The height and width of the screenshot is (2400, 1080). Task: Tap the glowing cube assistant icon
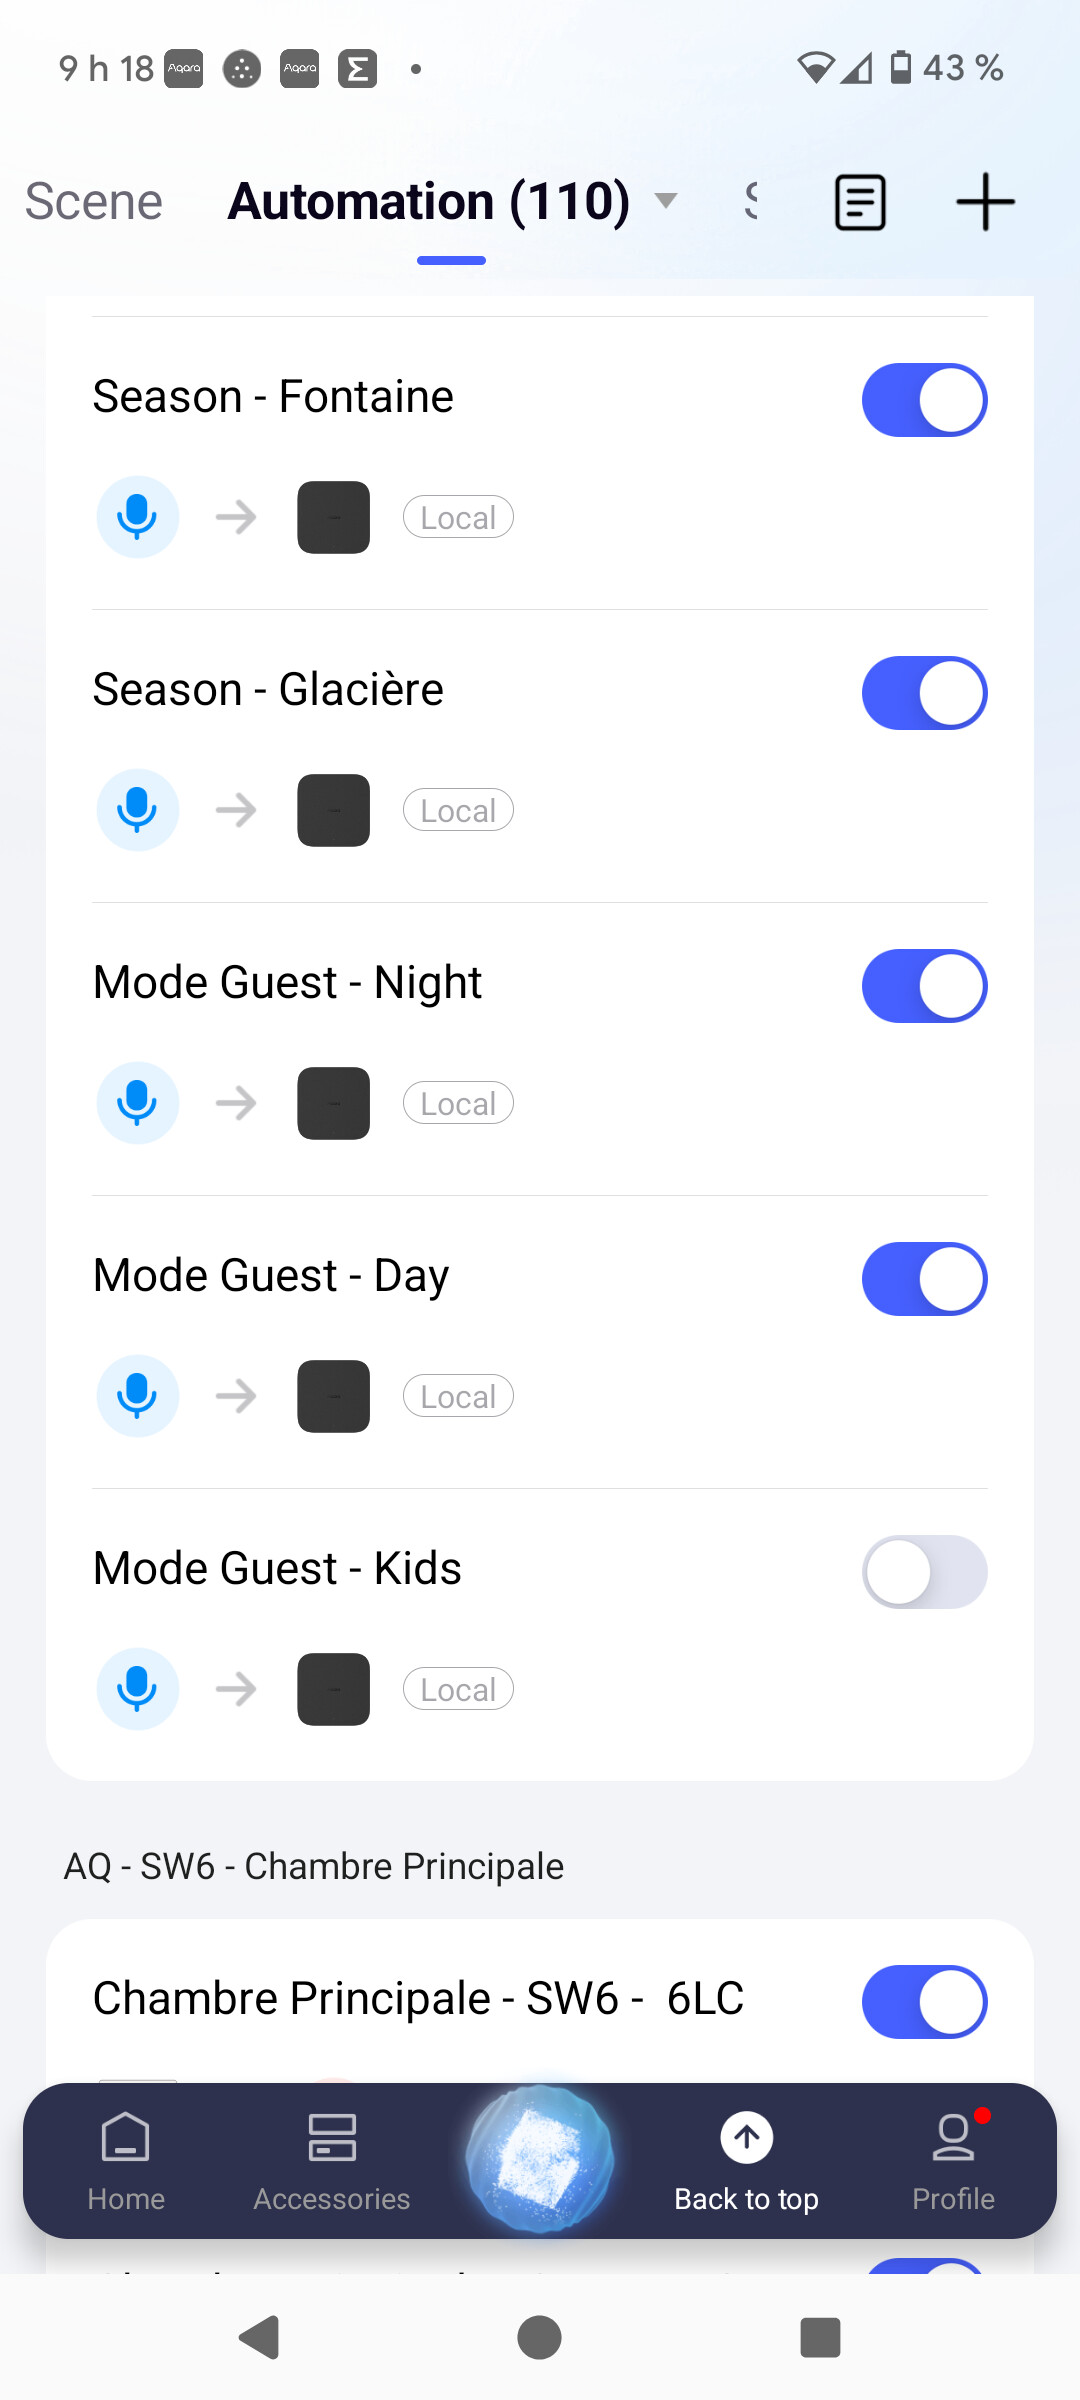pos(540,2160)
